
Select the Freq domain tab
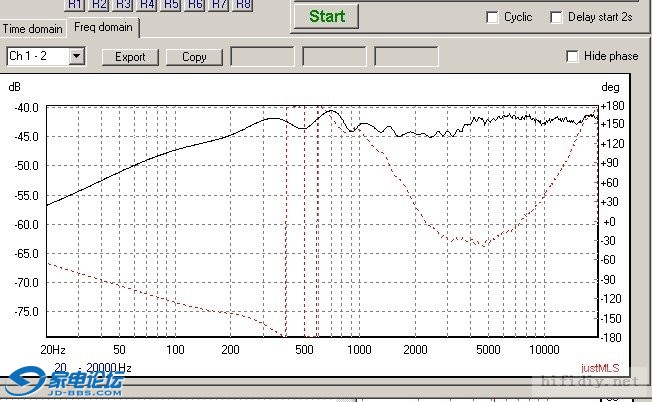pyautogui.click(x=103, y=28)
